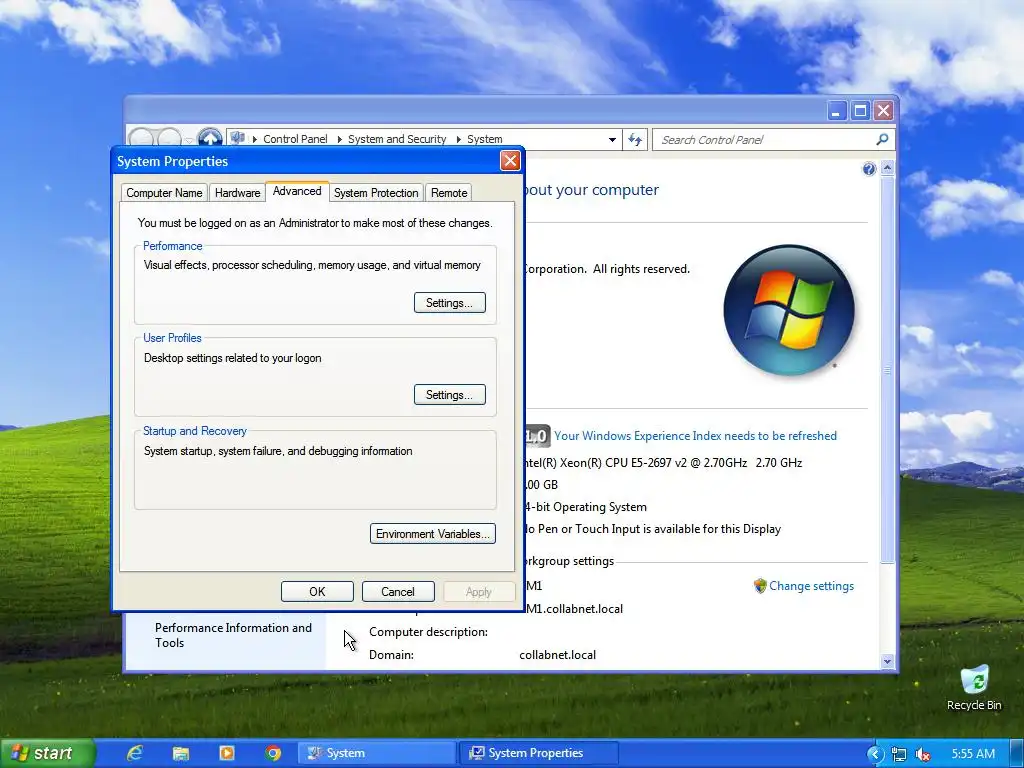Open the Computer Name tab
This screenshot has width=1024, height=768.
tap(164, 193)
